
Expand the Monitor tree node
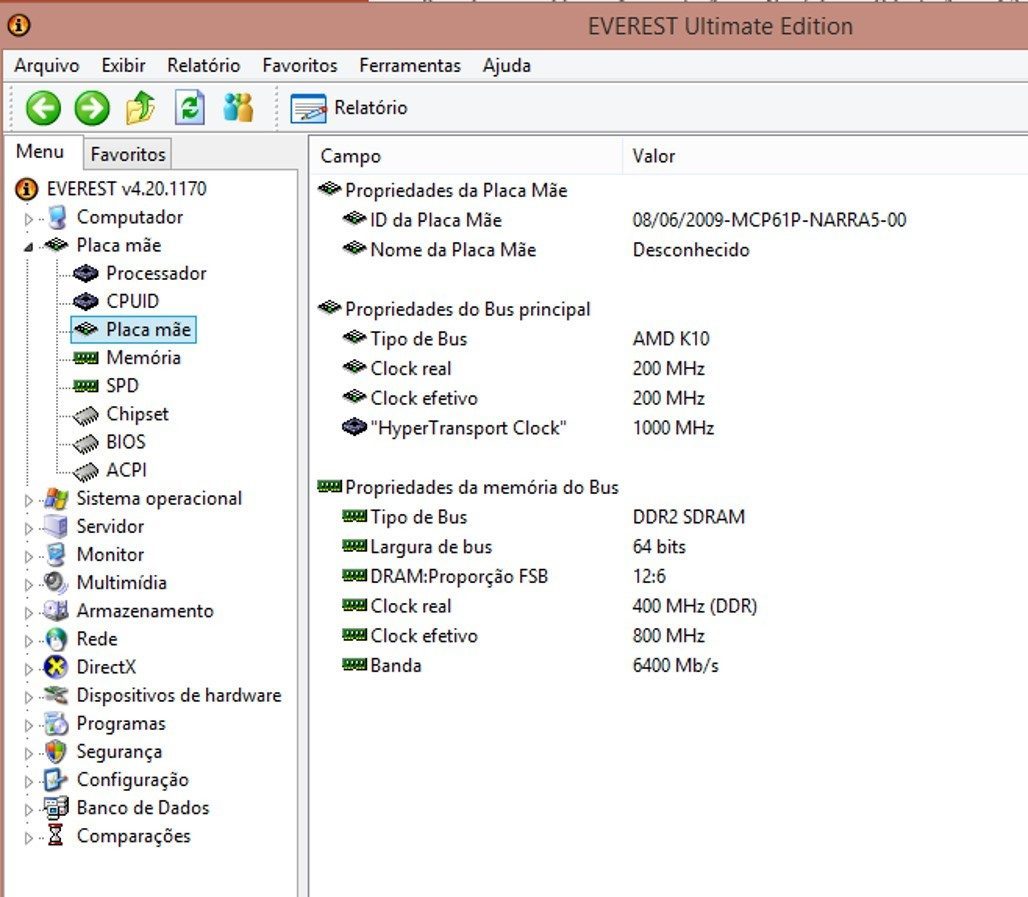point(28,557)
